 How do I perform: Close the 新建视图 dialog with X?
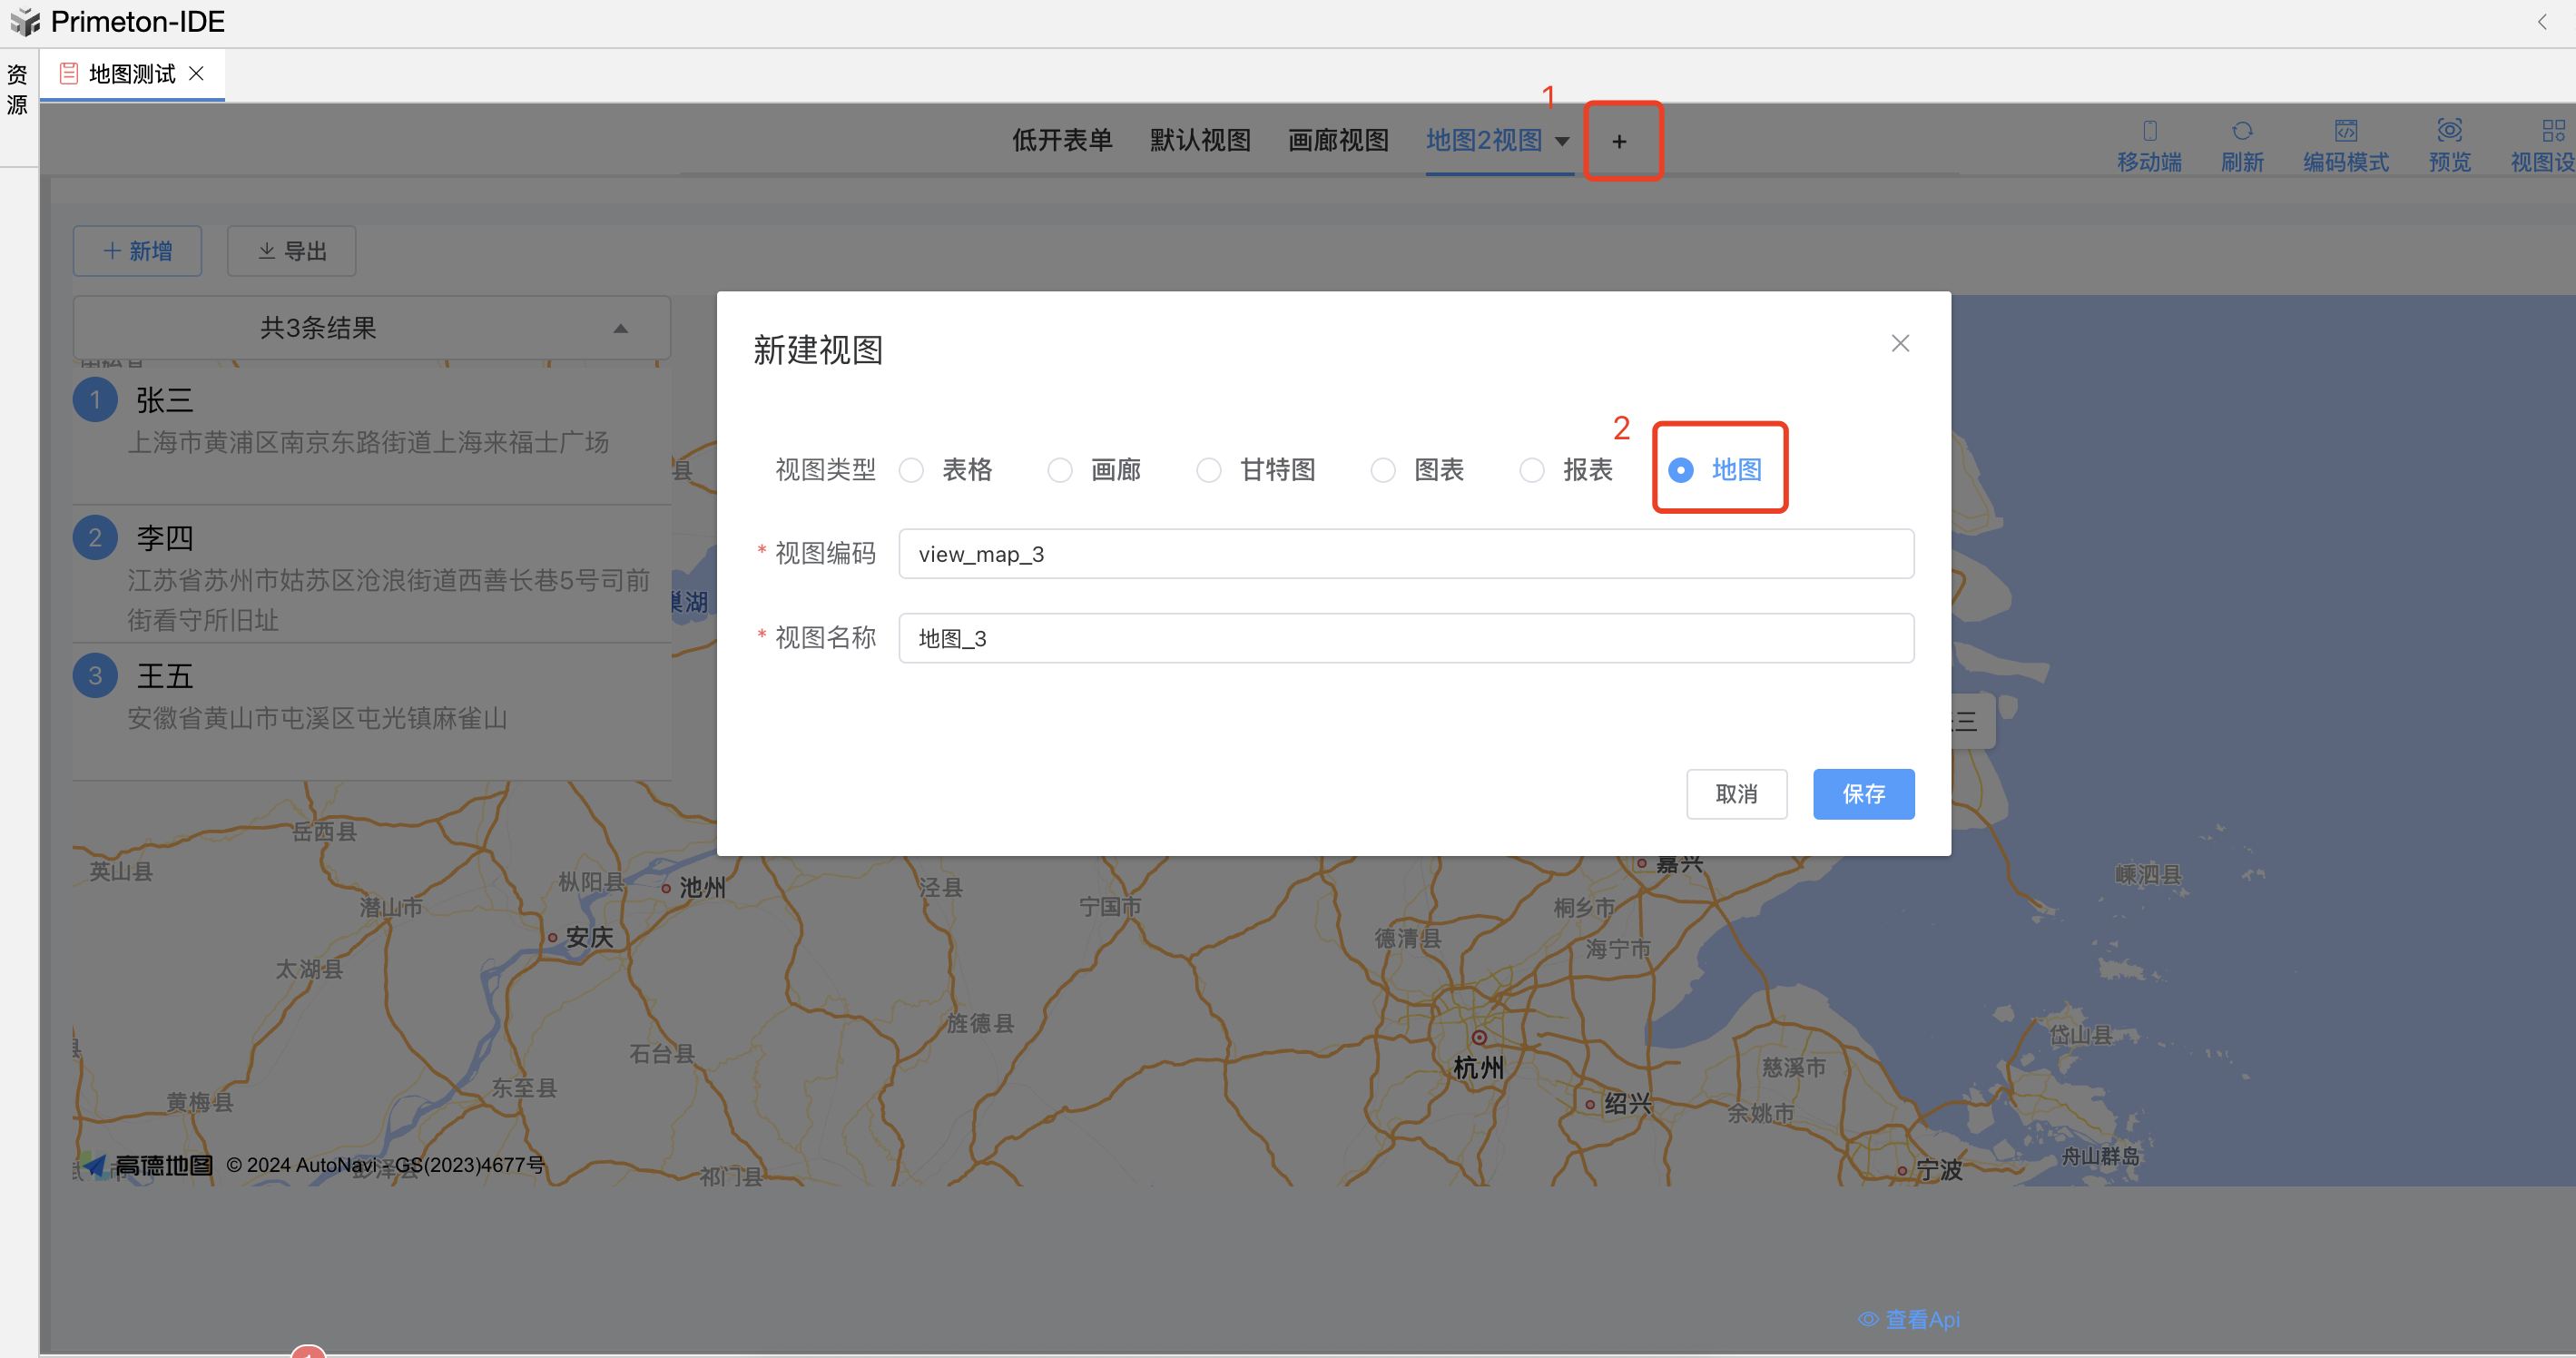(x=1900, y=344)
